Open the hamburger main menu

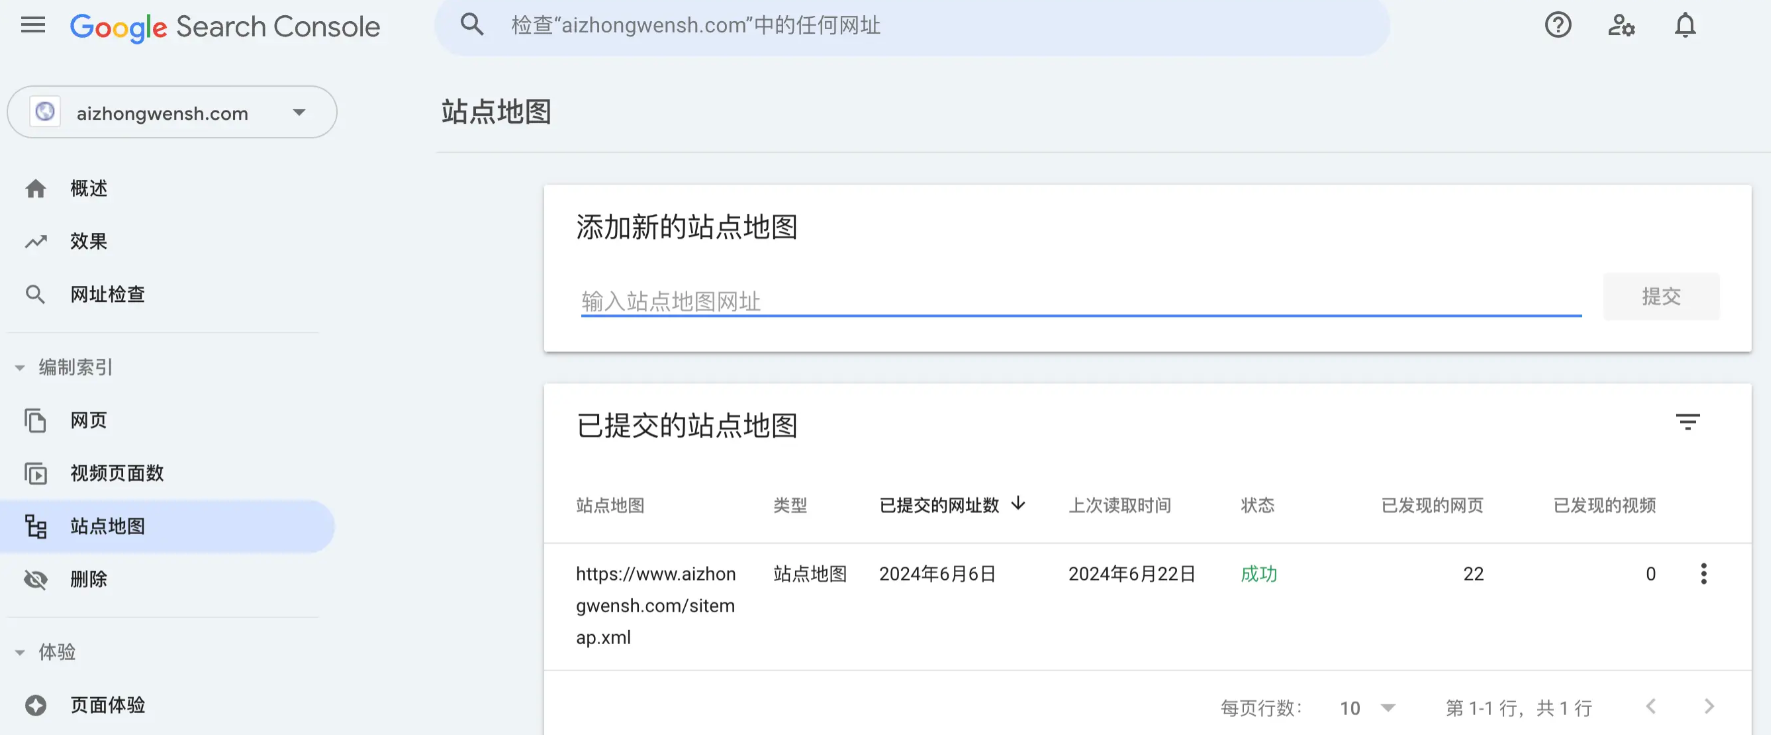point(33,25)
